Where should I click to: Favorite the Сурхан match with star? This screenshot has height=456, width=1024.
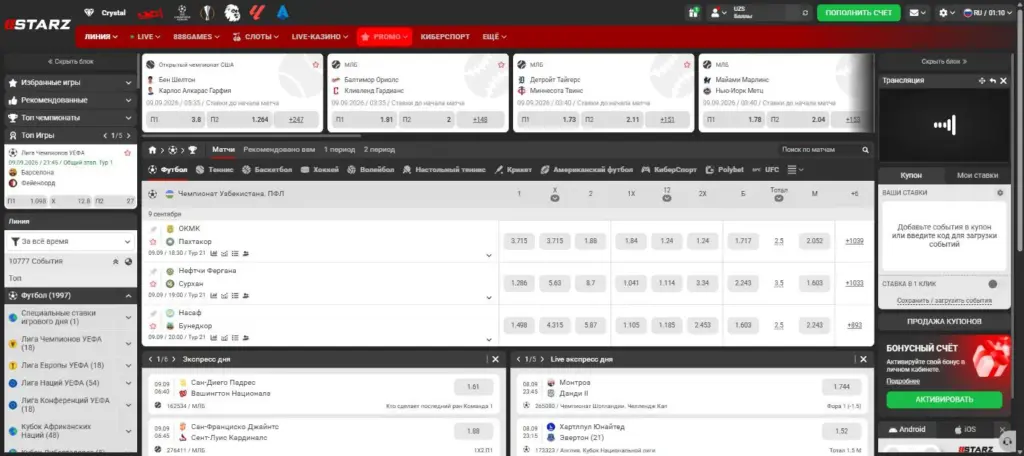click(153, 284)
